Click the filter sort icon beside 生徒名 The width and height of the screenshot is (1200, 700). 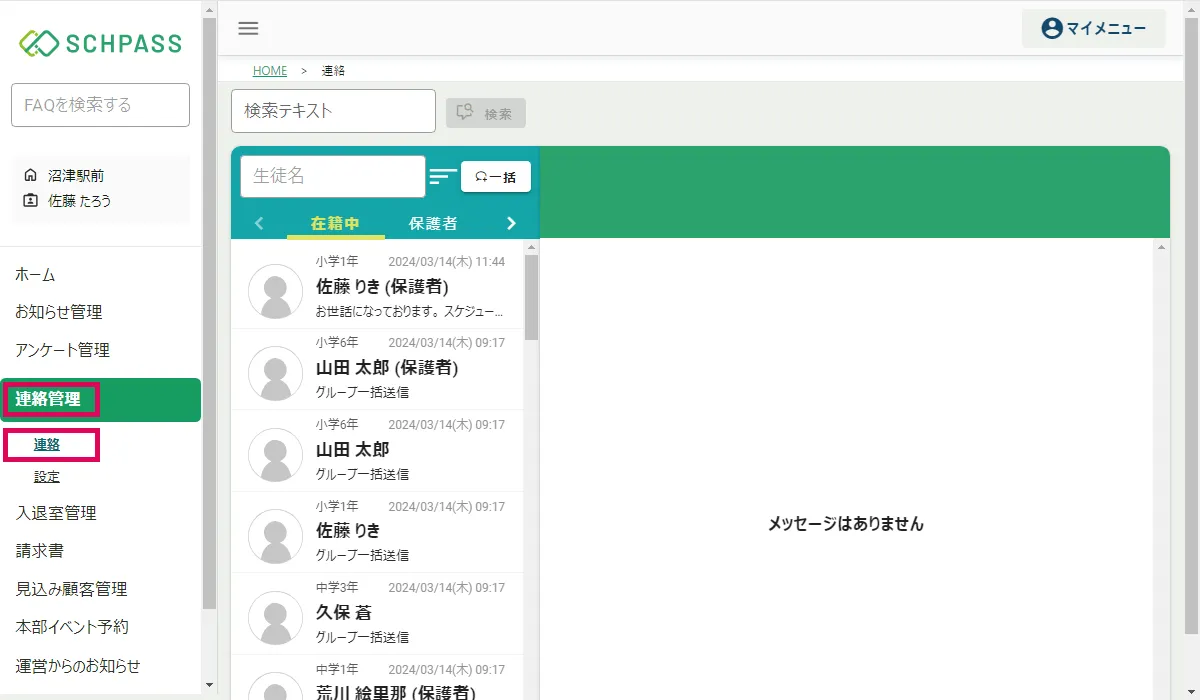(443, 177)
